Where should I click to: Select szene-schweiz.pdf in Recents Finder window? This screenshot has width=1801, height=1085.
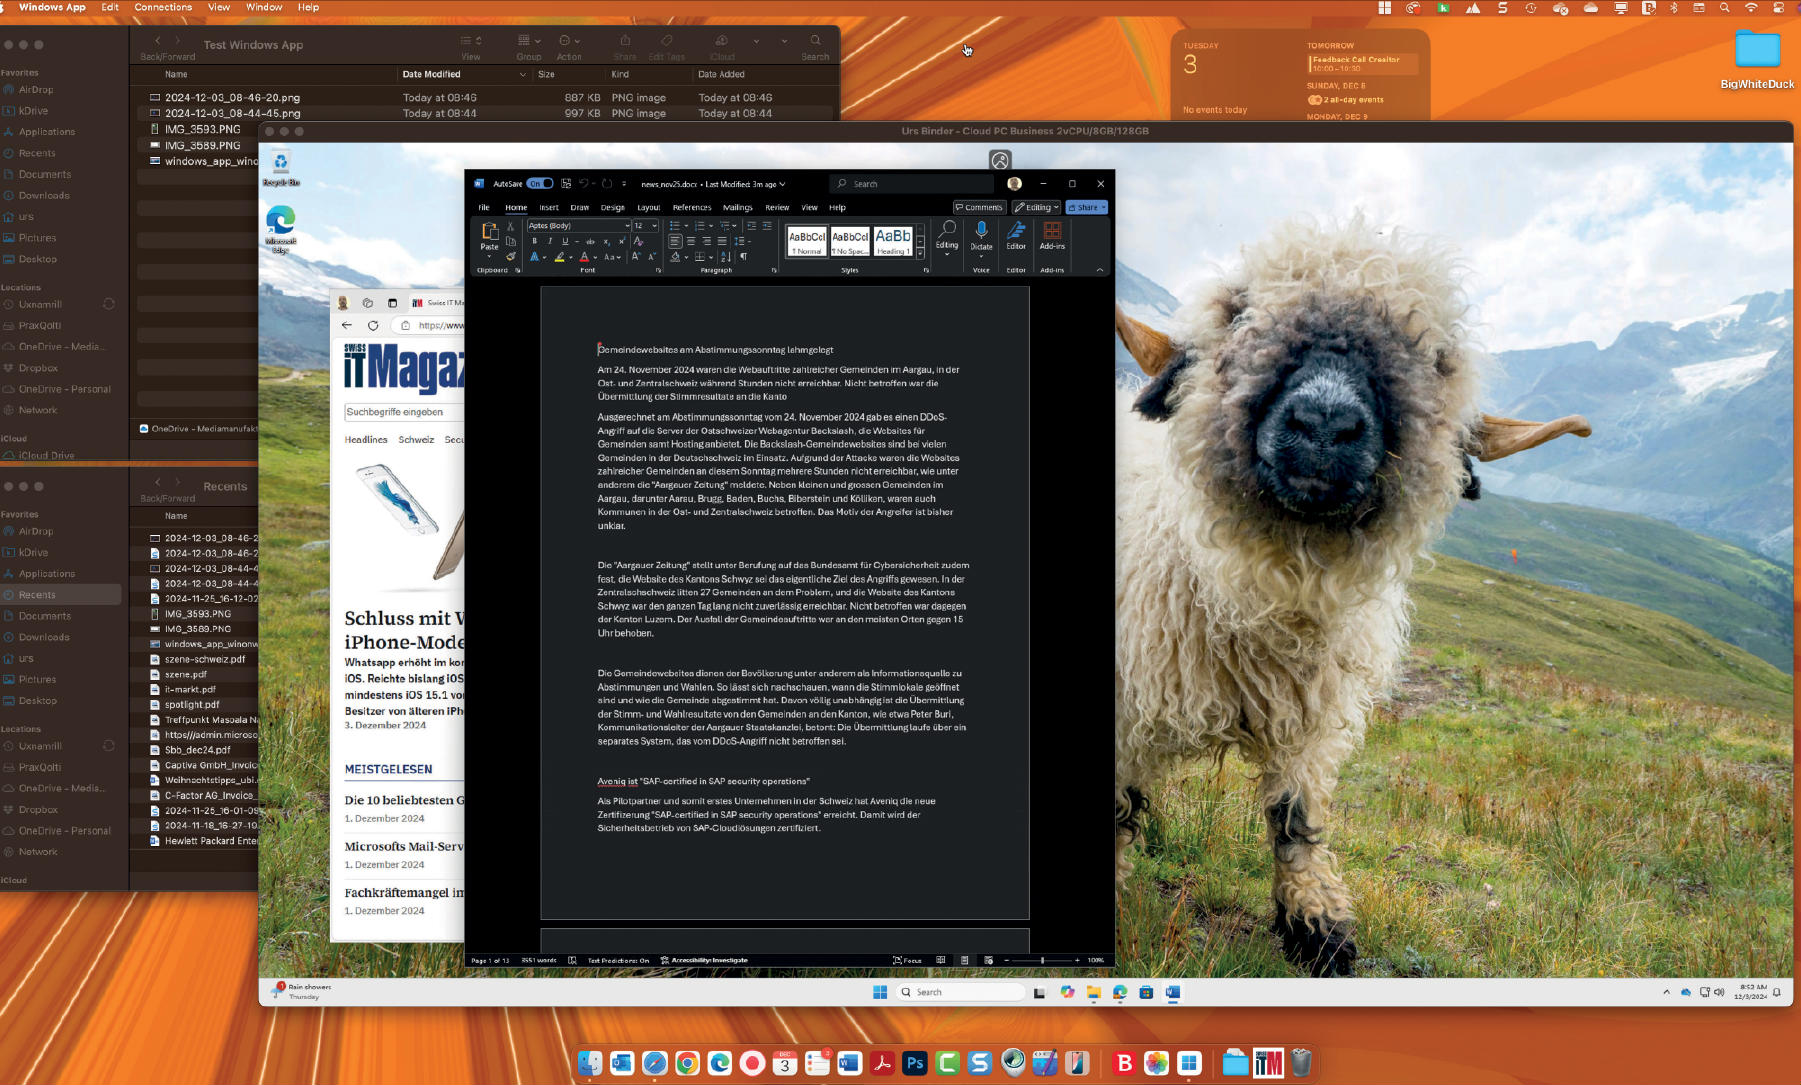pyautogui.click(x=205, y=659)
